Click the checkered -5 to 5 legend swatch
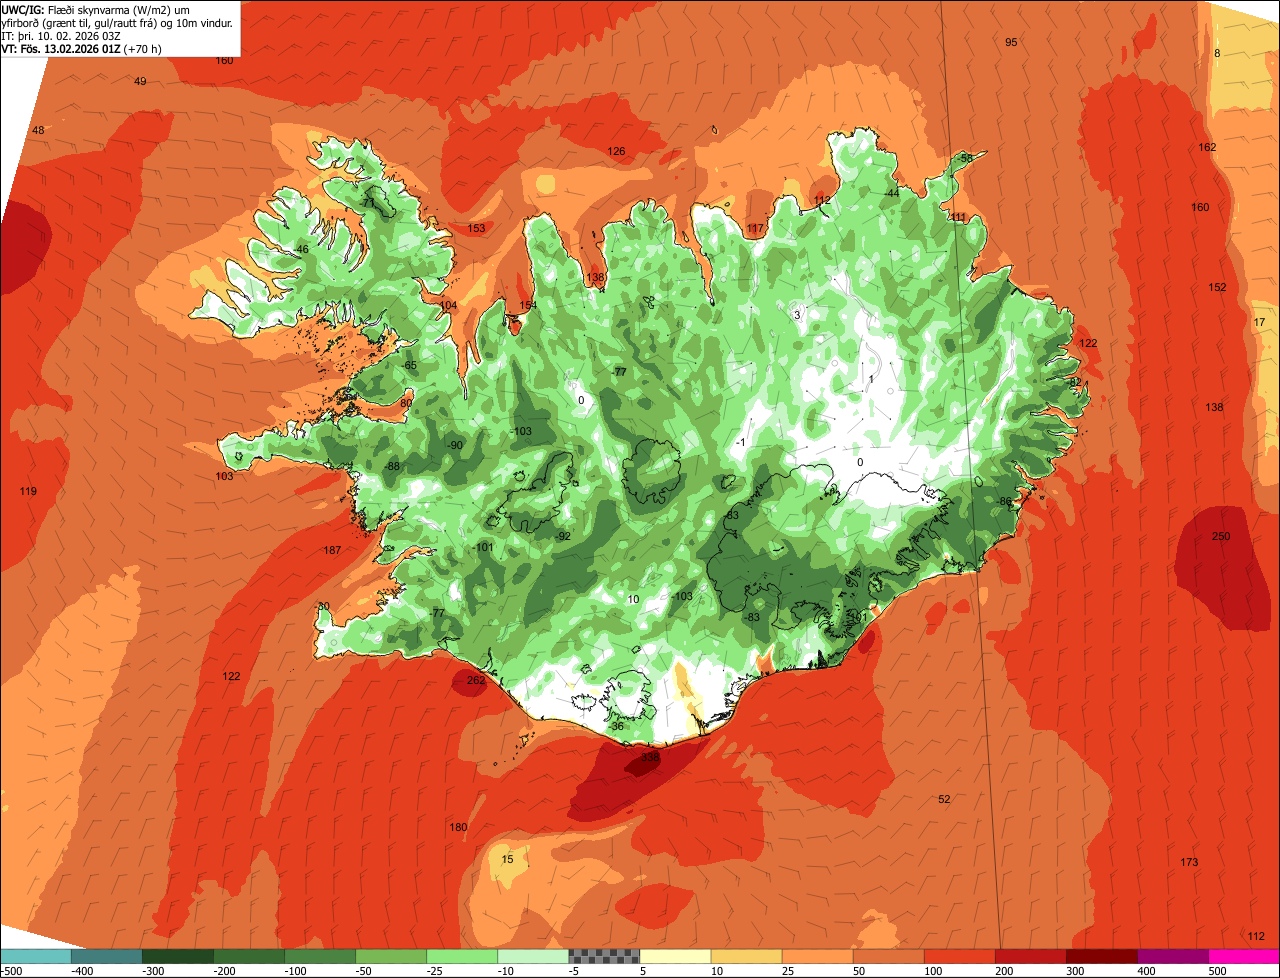The width and height of the screenshot is (1280, 978). [x=603, y=955]
